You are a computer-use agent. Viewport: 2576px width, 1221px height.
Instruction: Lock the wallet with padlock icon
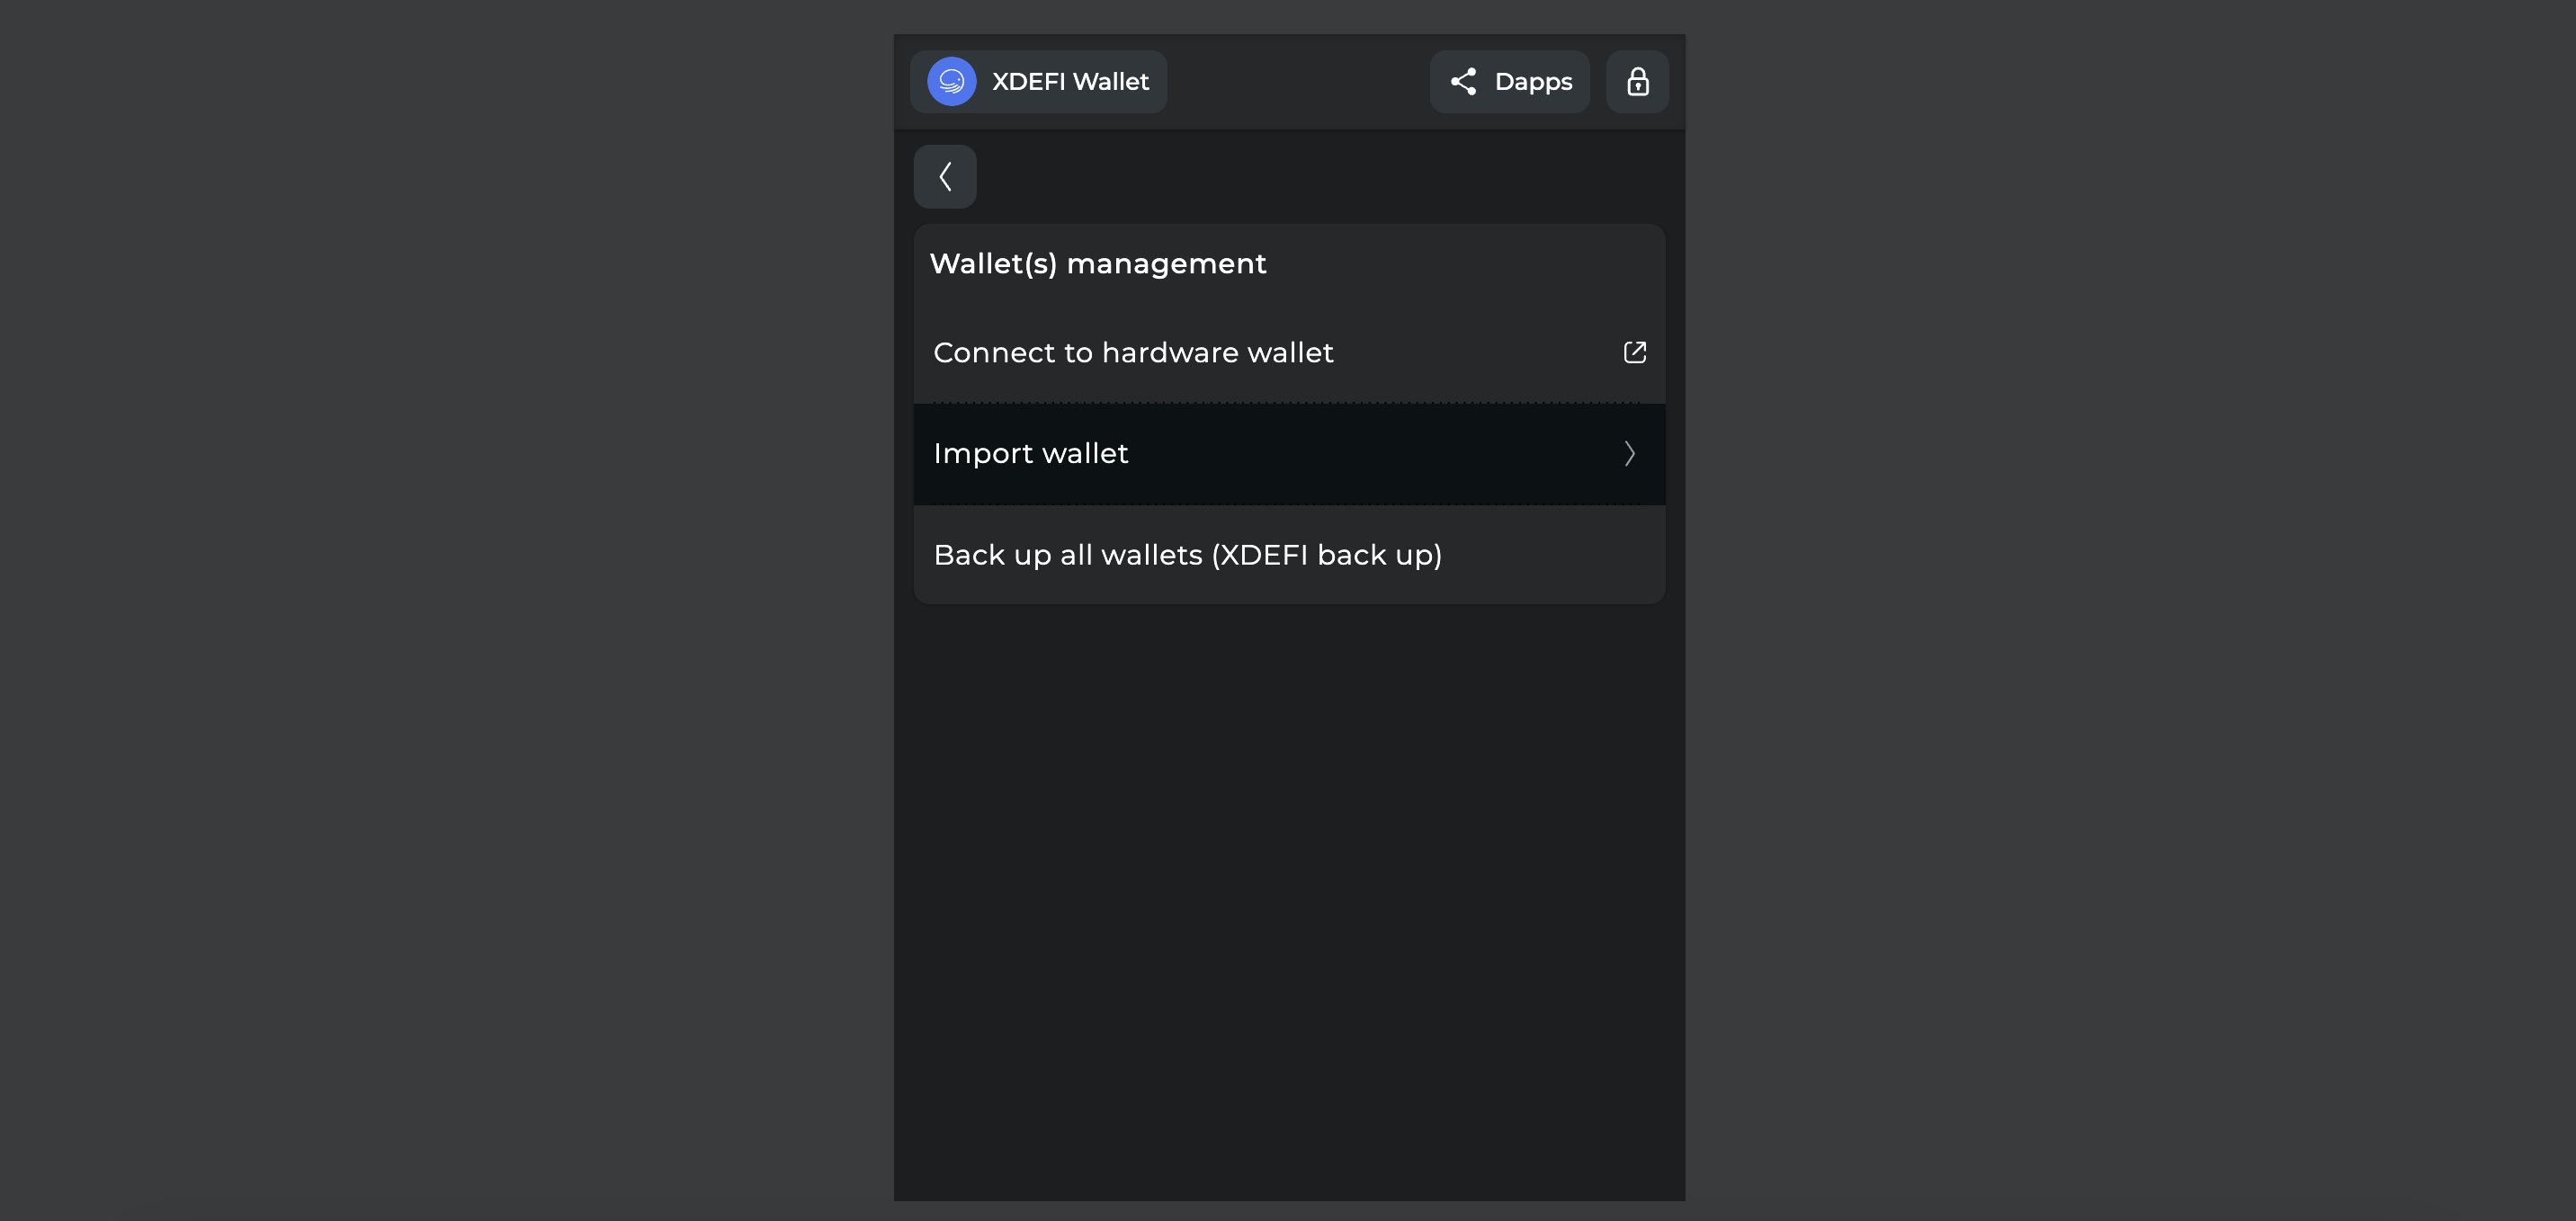coord(1637,81)
